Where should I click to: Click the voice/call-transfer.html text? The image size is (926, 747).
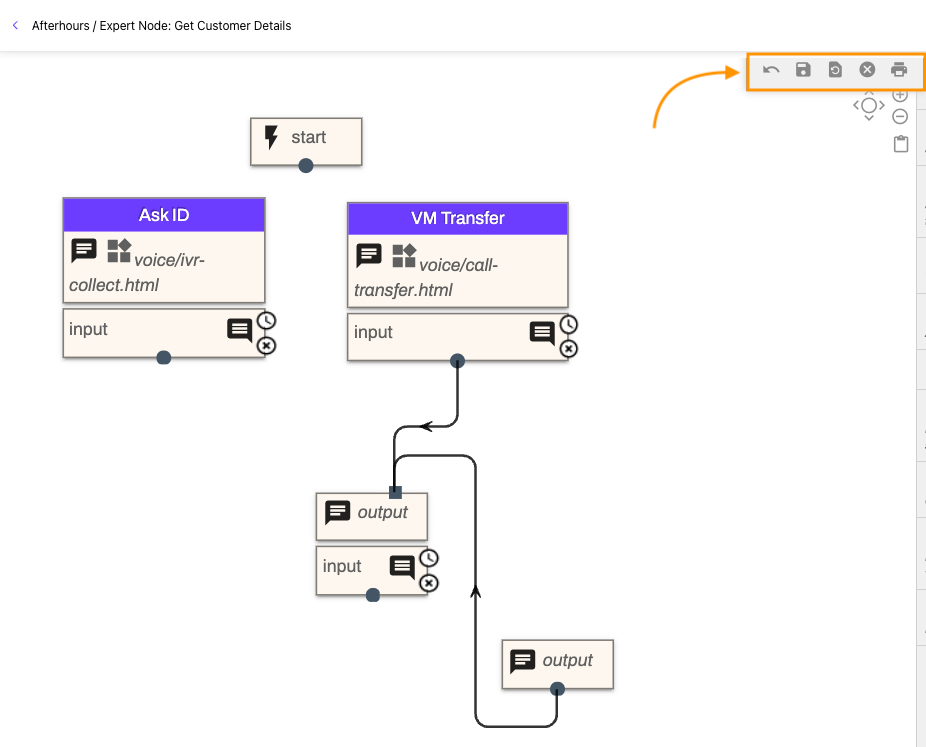426,278
